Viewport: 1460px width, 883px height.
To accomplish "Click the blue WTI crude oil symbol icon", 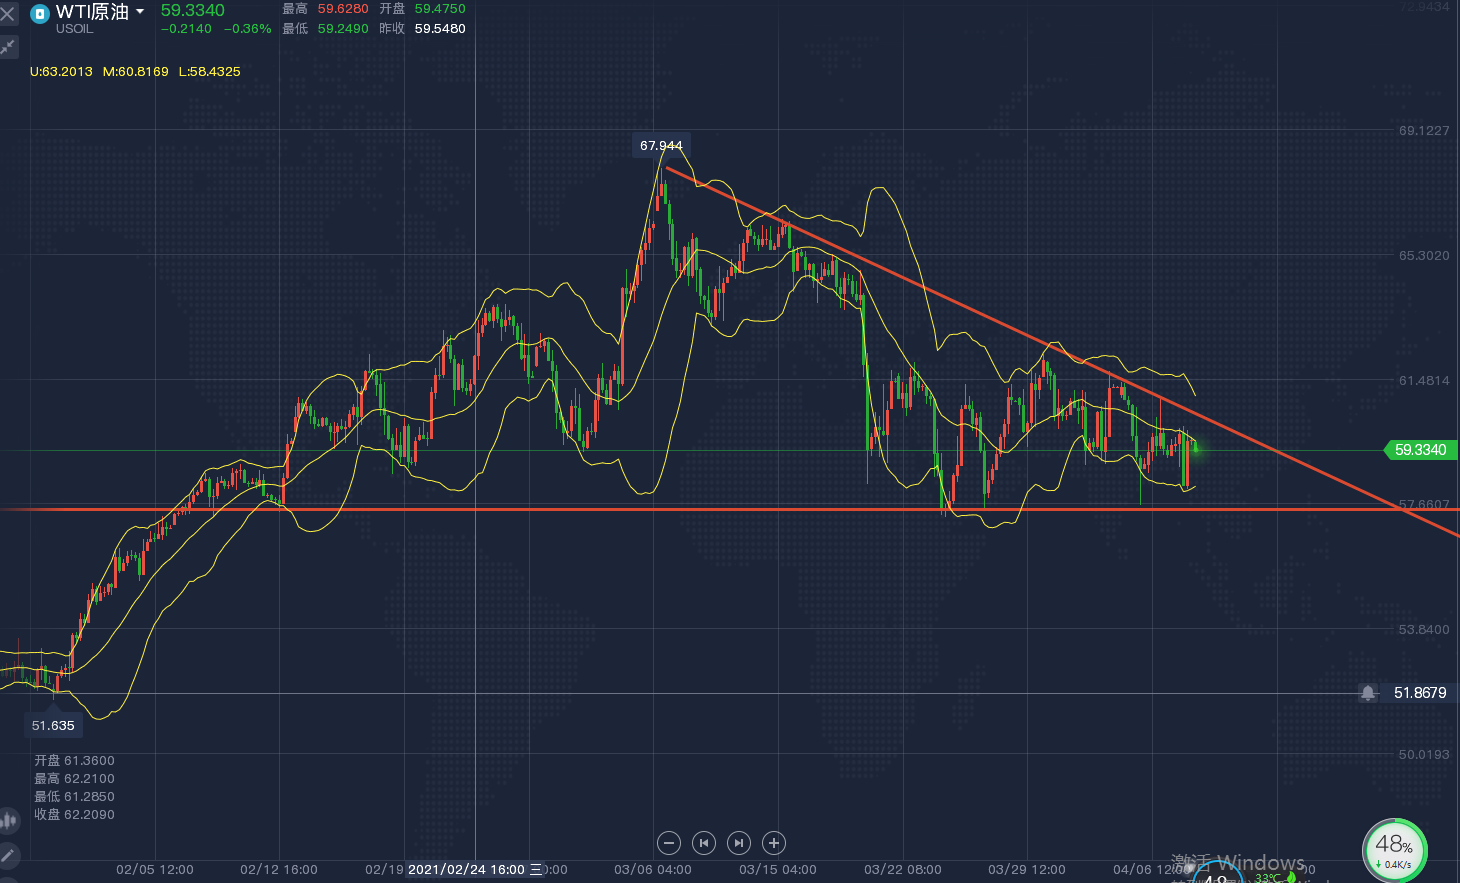I will point(40,14).
